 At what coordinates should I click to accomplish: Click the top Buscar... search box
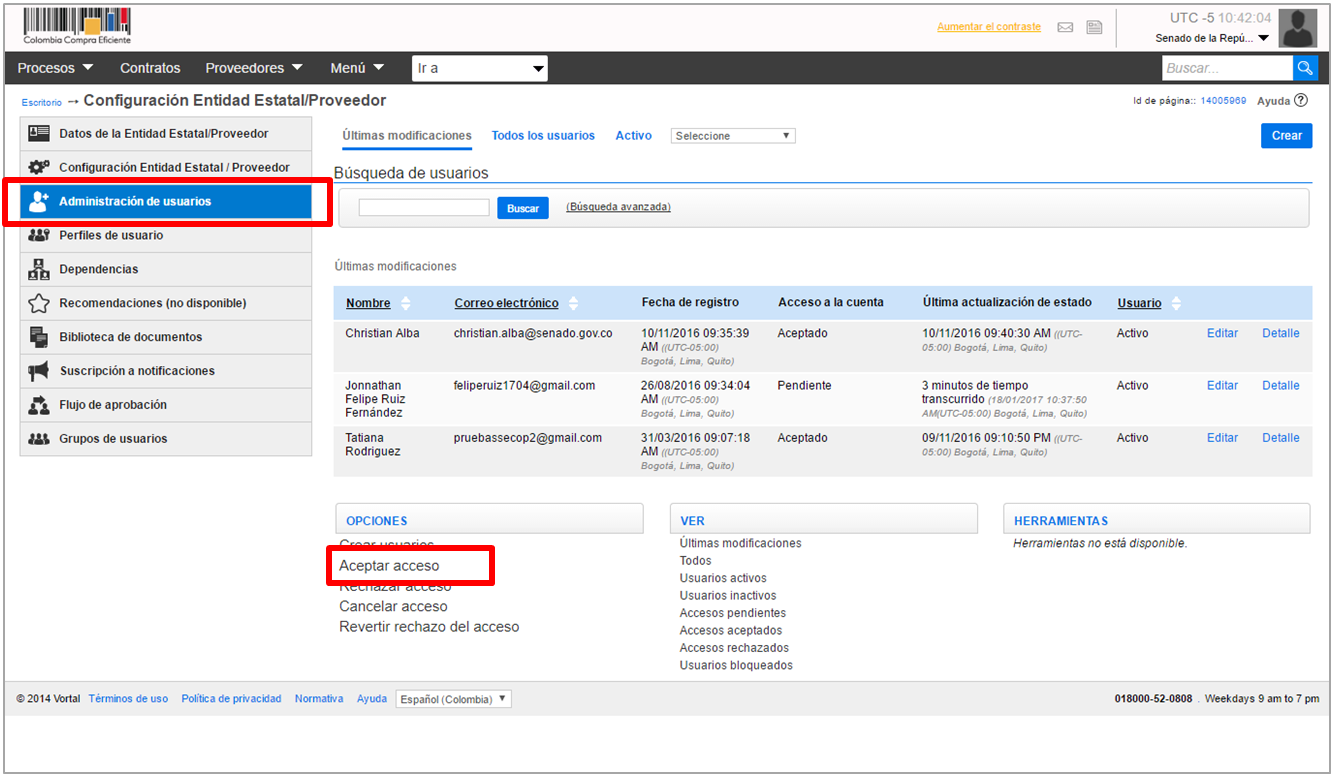pos(1227,68)
